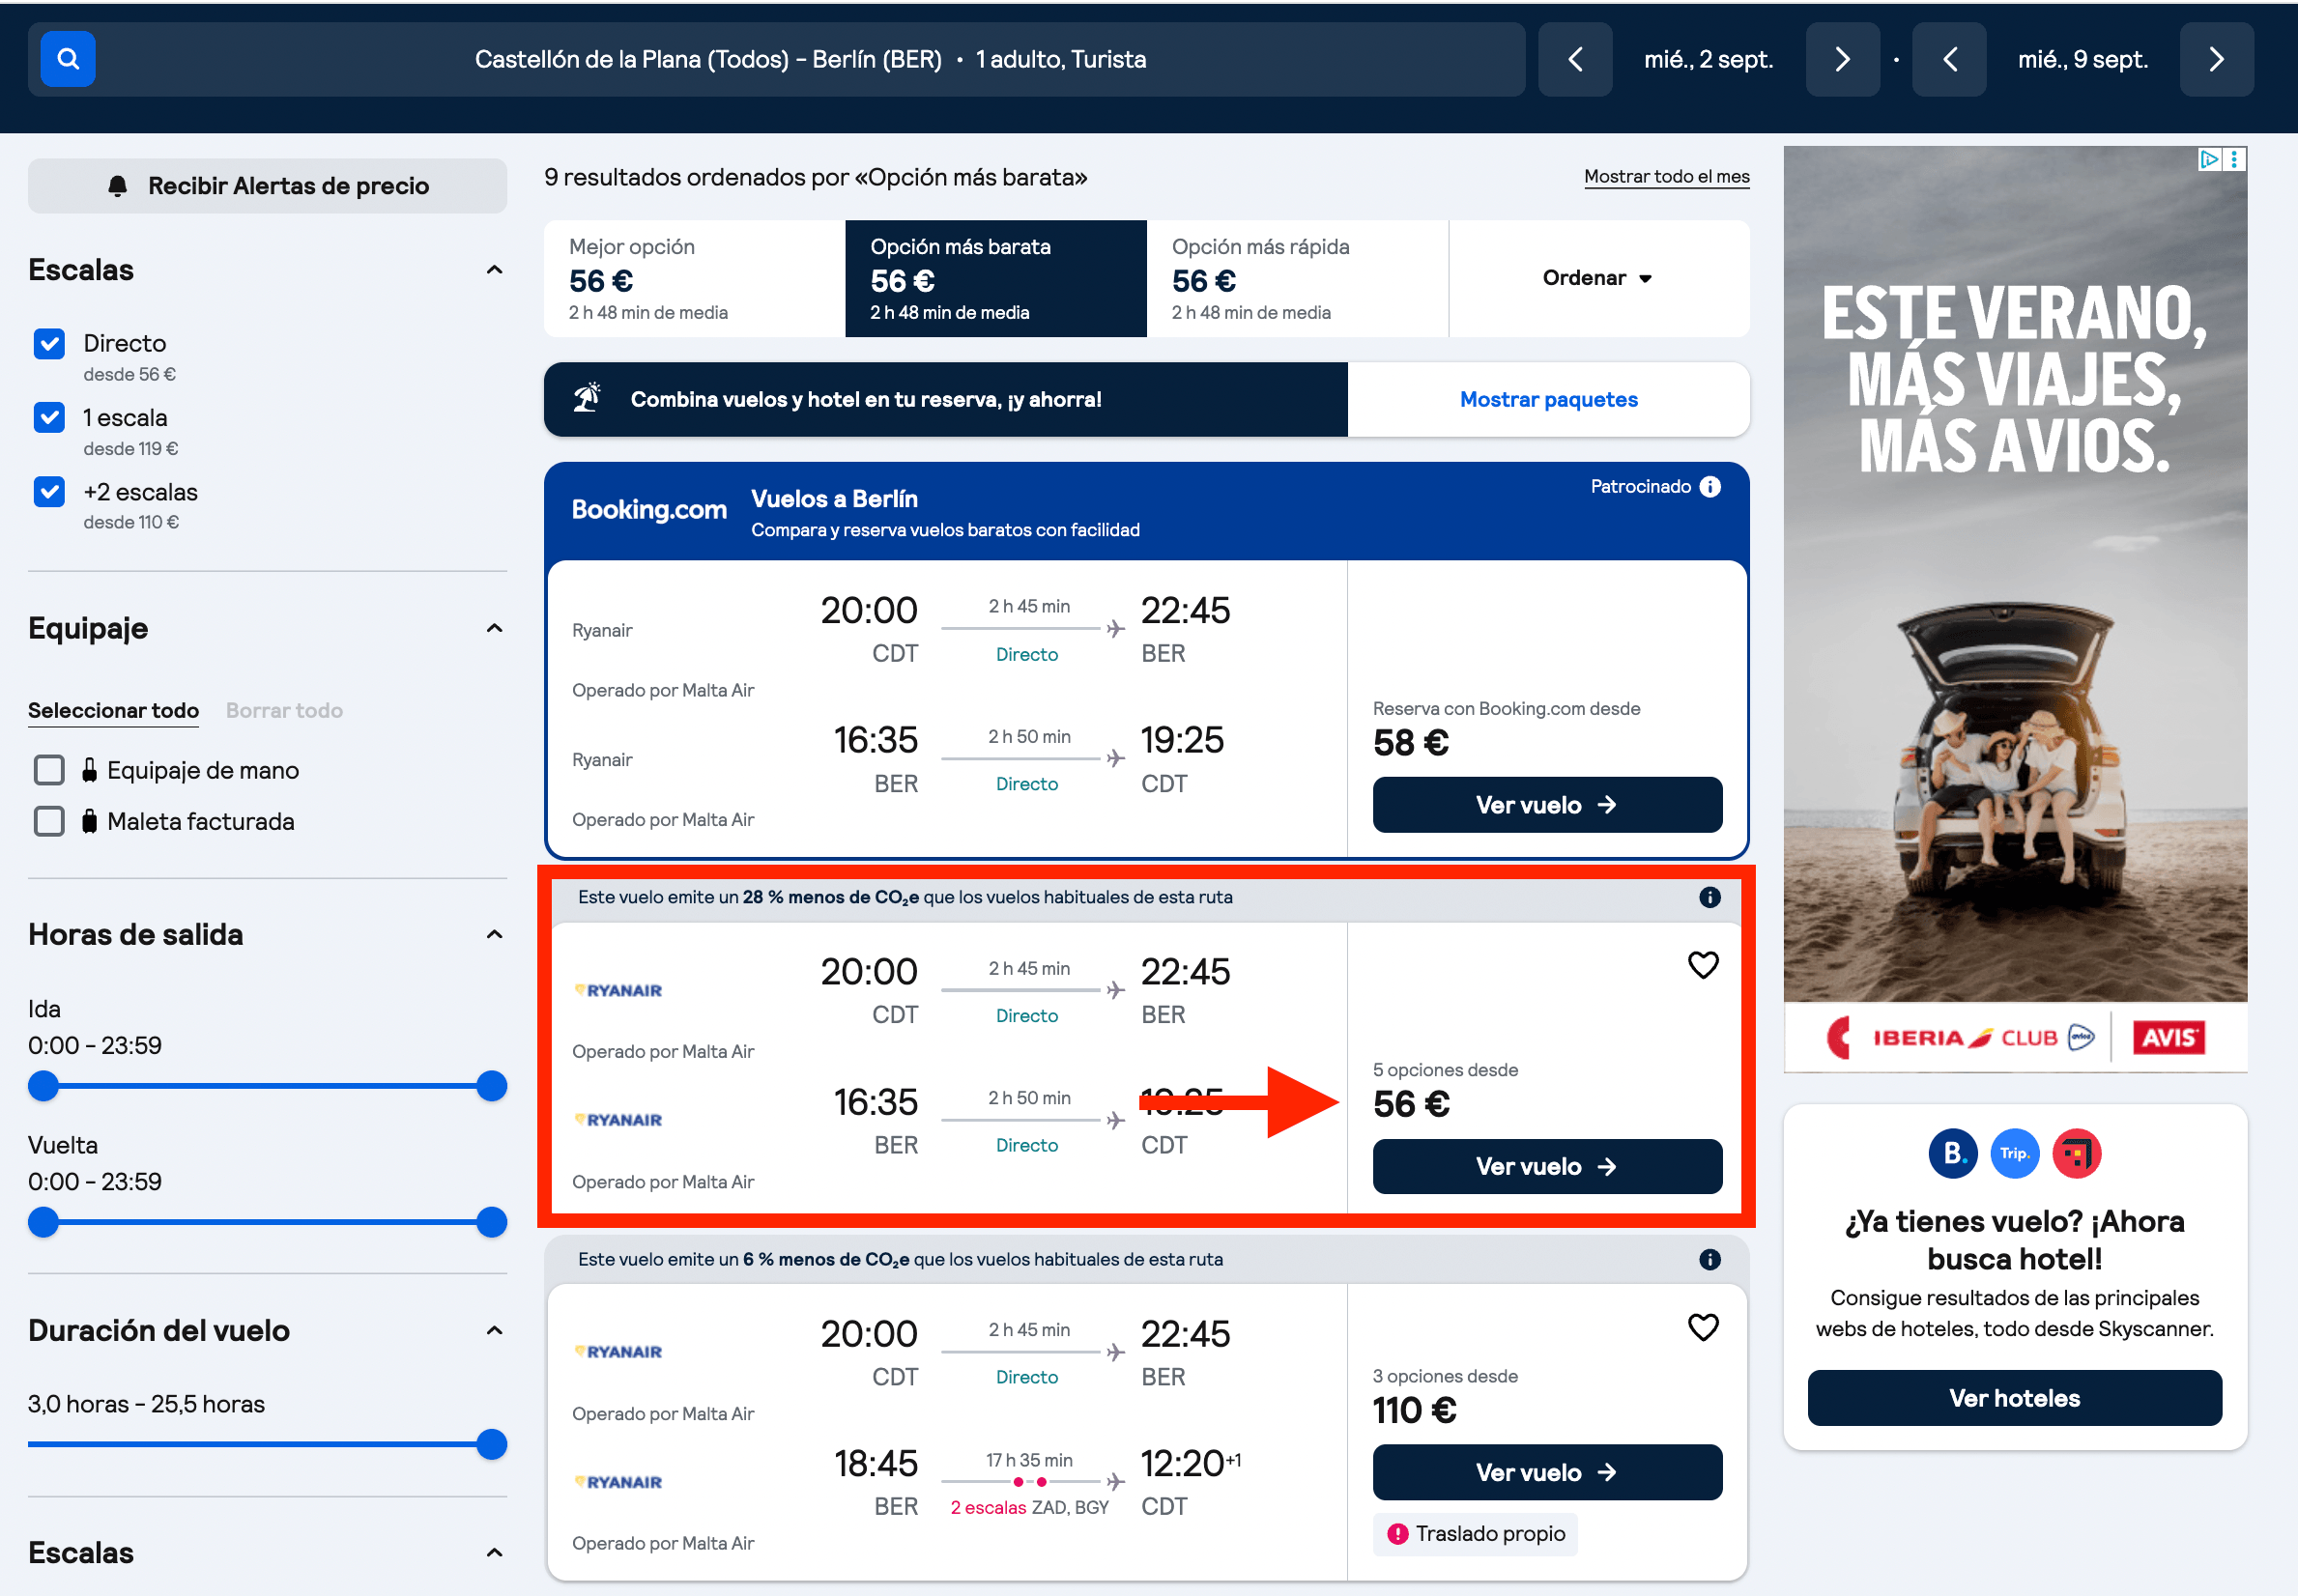Select the Mejor opción tab
Screen dimensions: 2298x1596
pos(694,278)
